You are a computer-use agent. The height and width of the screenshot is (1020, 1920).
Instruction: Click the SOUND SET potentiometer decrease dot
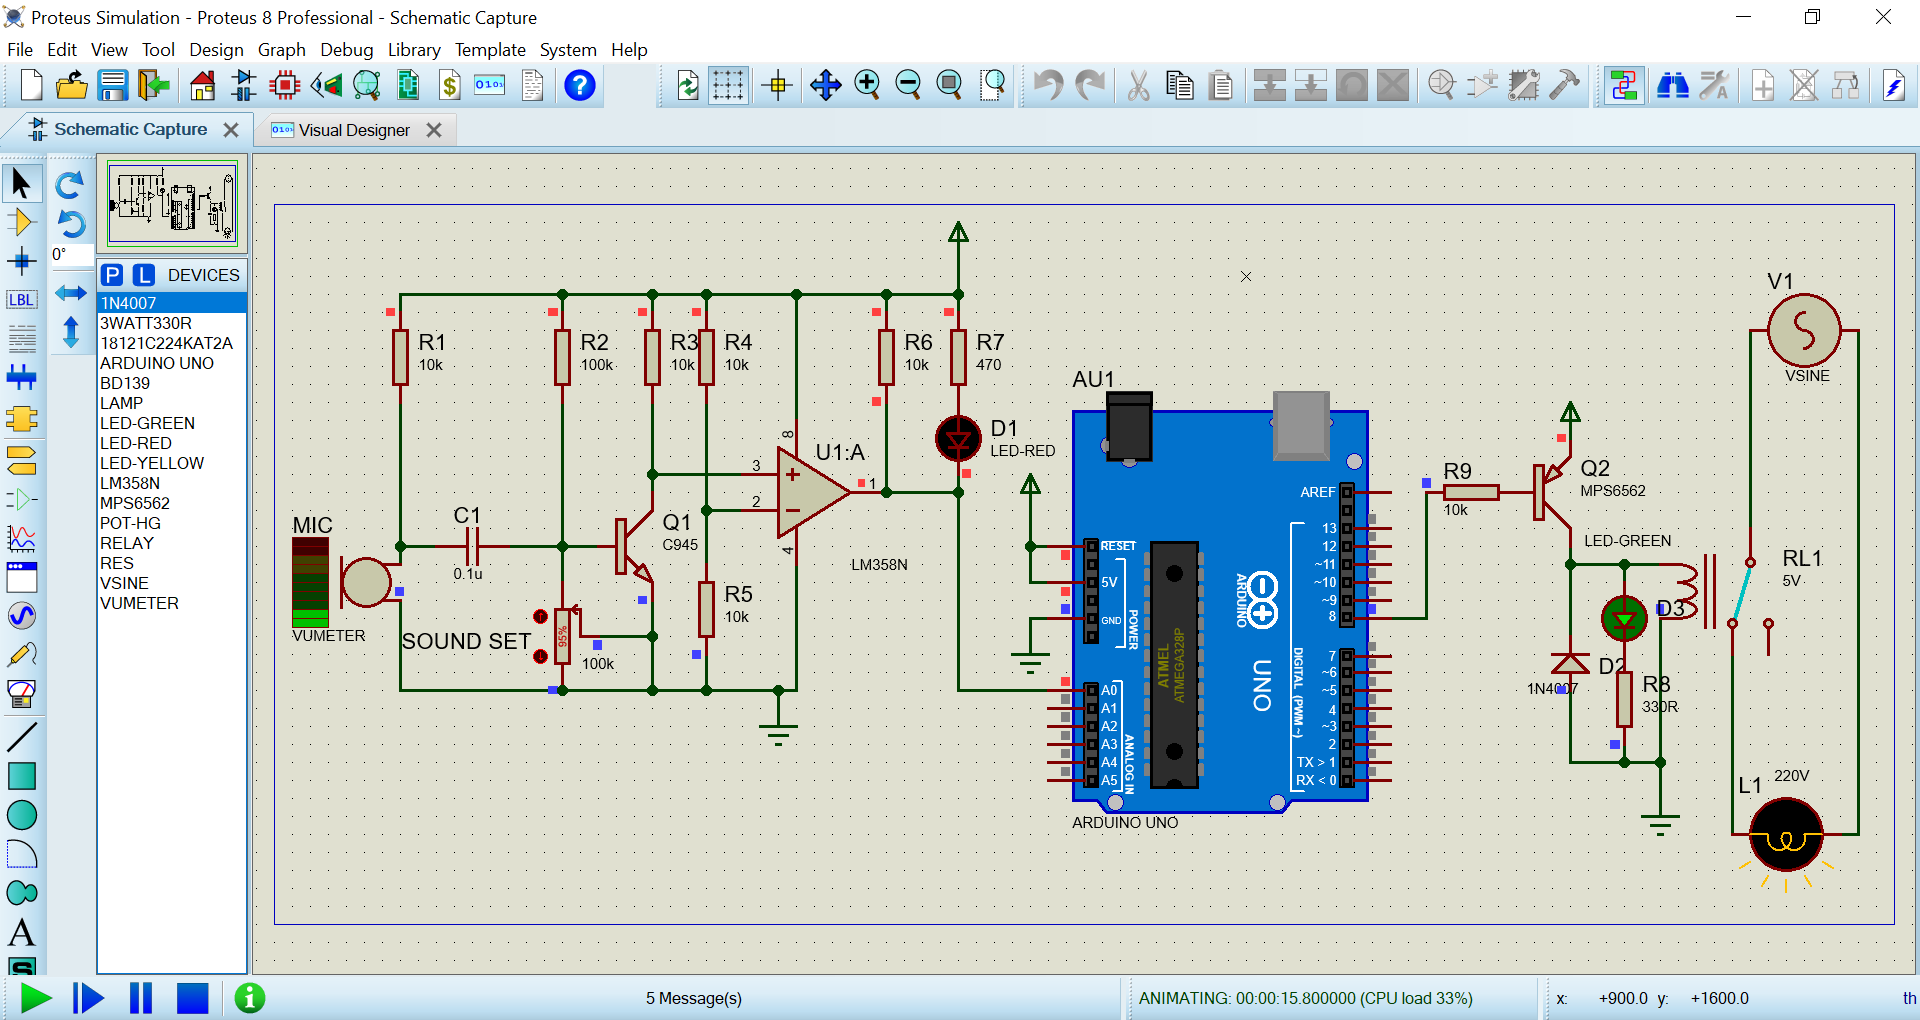pos(540,656)
